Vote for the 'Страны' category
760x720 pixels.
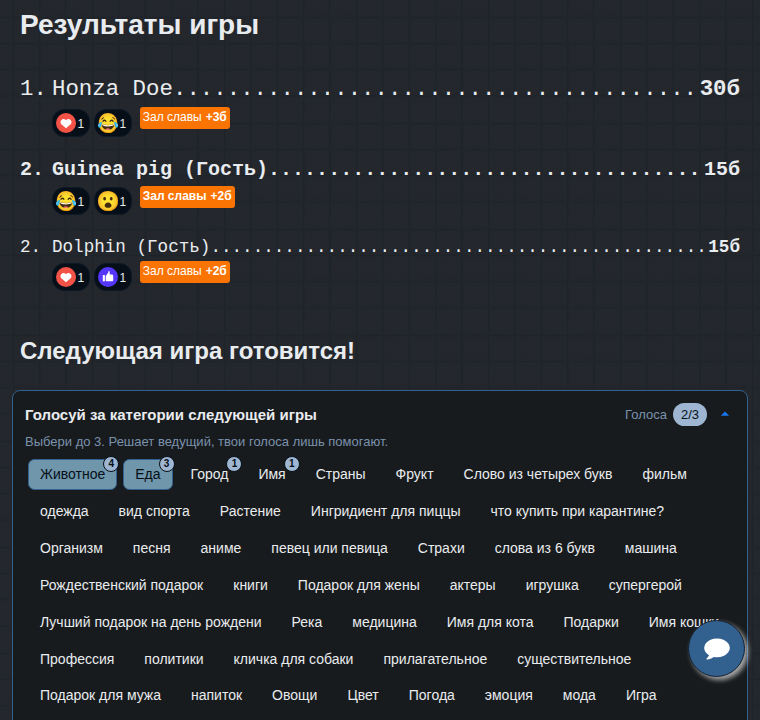point(340,474)
